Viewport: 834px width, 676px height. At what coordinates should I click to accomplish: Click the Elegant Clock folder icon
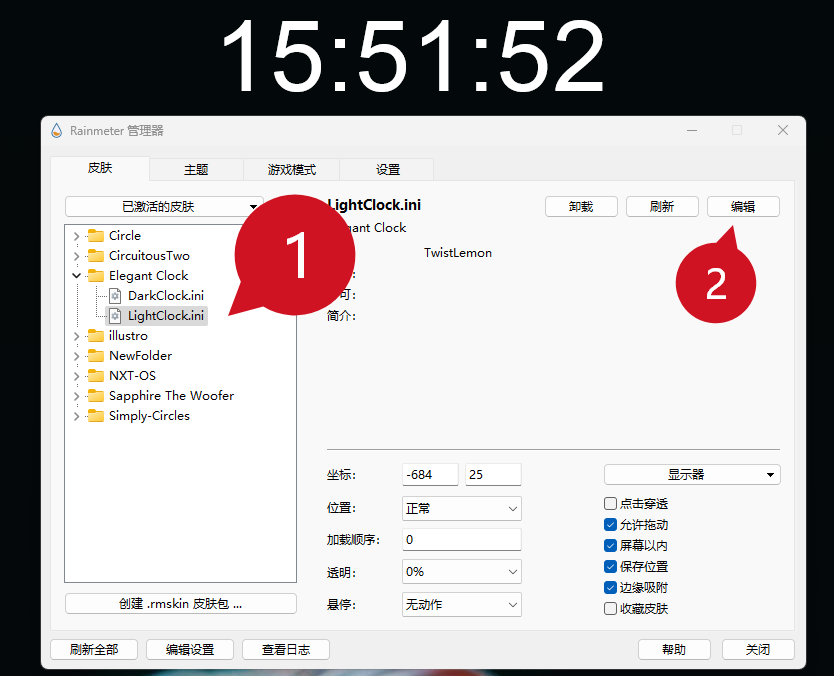click(96, 276)
